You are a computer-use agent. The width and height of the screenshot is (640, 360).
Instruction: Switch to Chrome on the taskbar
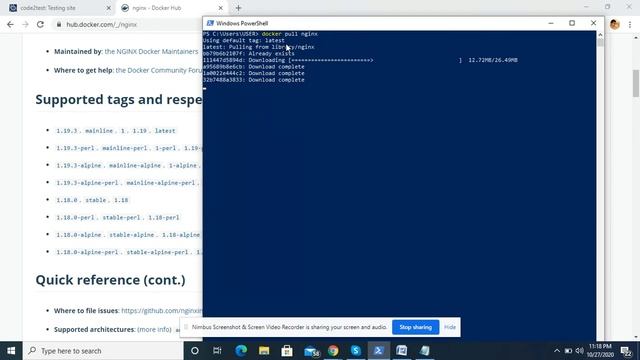click(x=333, y=351)
